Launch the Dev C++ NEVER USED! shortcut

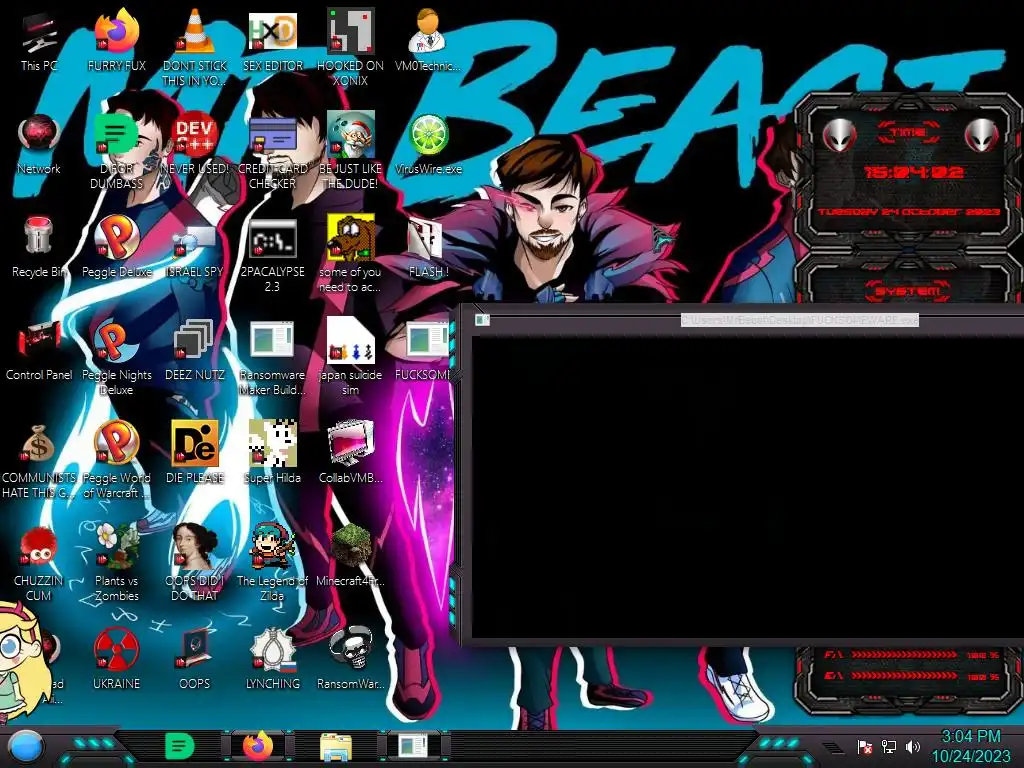coord(195,135)
